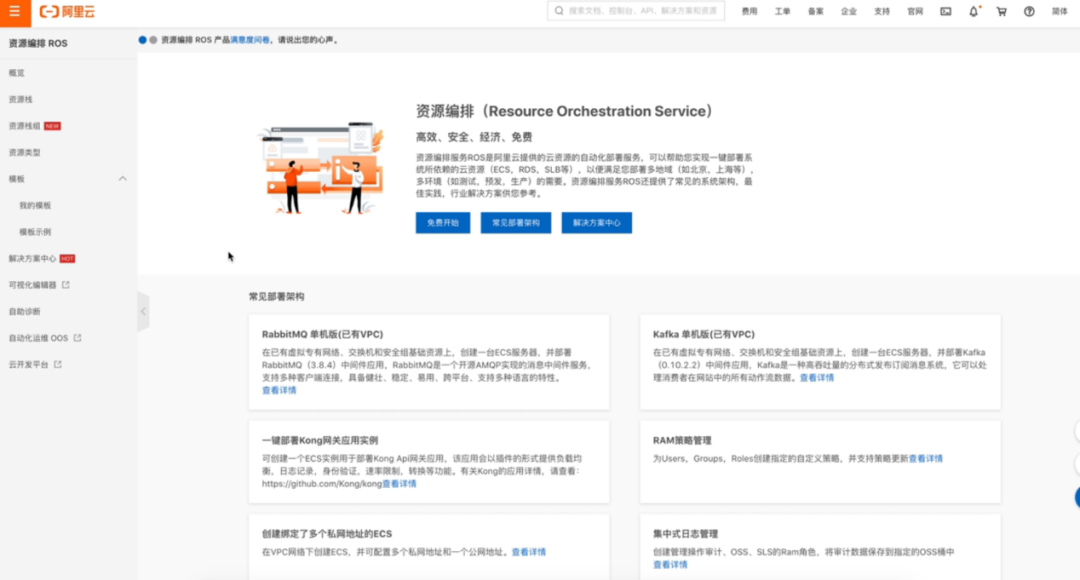Open 解决方案中心 in the sidebar
The width and height of the screenshot is (1080, 580).
pyautogui.click(x=32, y=258)
